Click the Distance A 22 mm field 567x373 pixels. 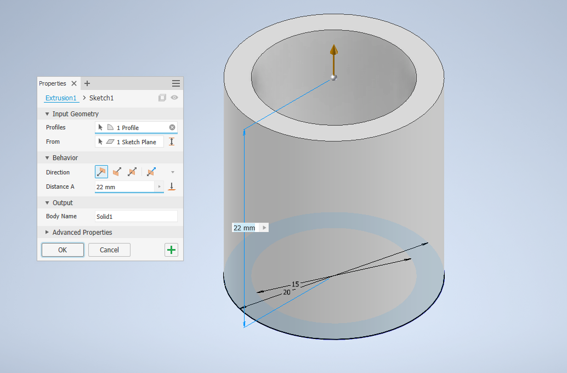125,187
